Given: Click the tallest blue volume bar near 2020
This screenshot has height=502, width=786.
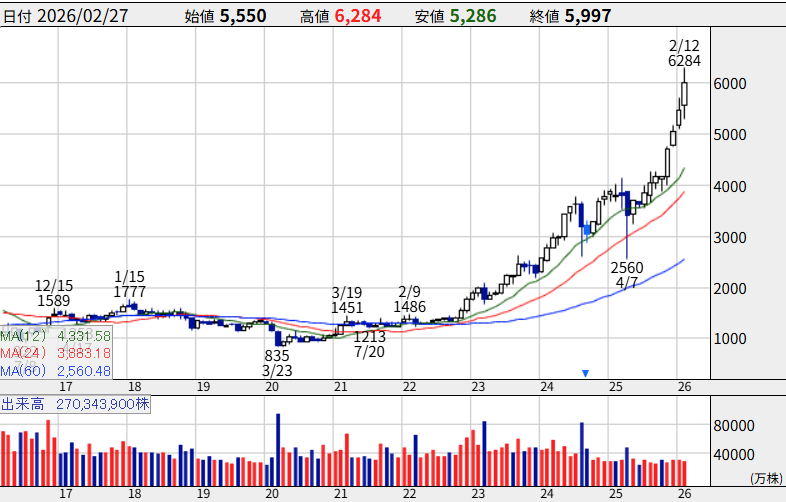Looking at the screenshot, I should 278,438.
